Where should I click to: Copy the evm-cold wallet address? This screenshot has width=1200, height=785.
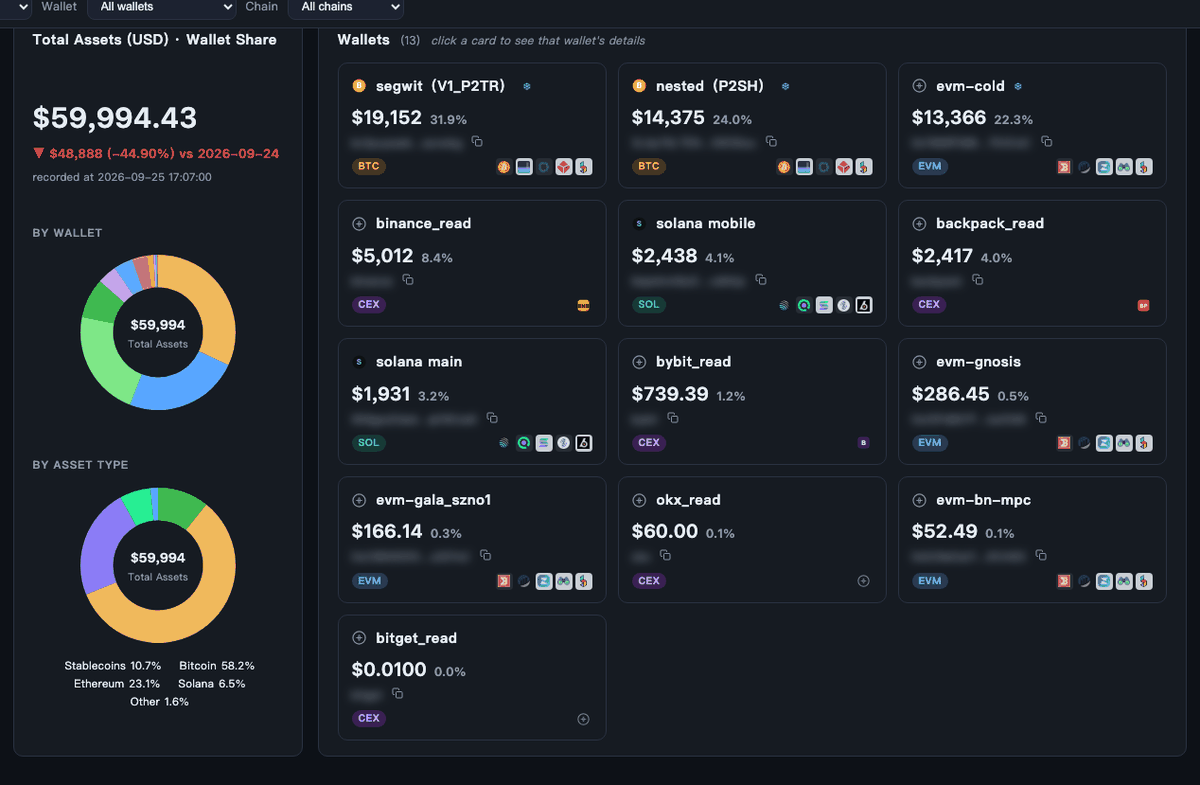pyautogui.click(x=1047, y=142)
